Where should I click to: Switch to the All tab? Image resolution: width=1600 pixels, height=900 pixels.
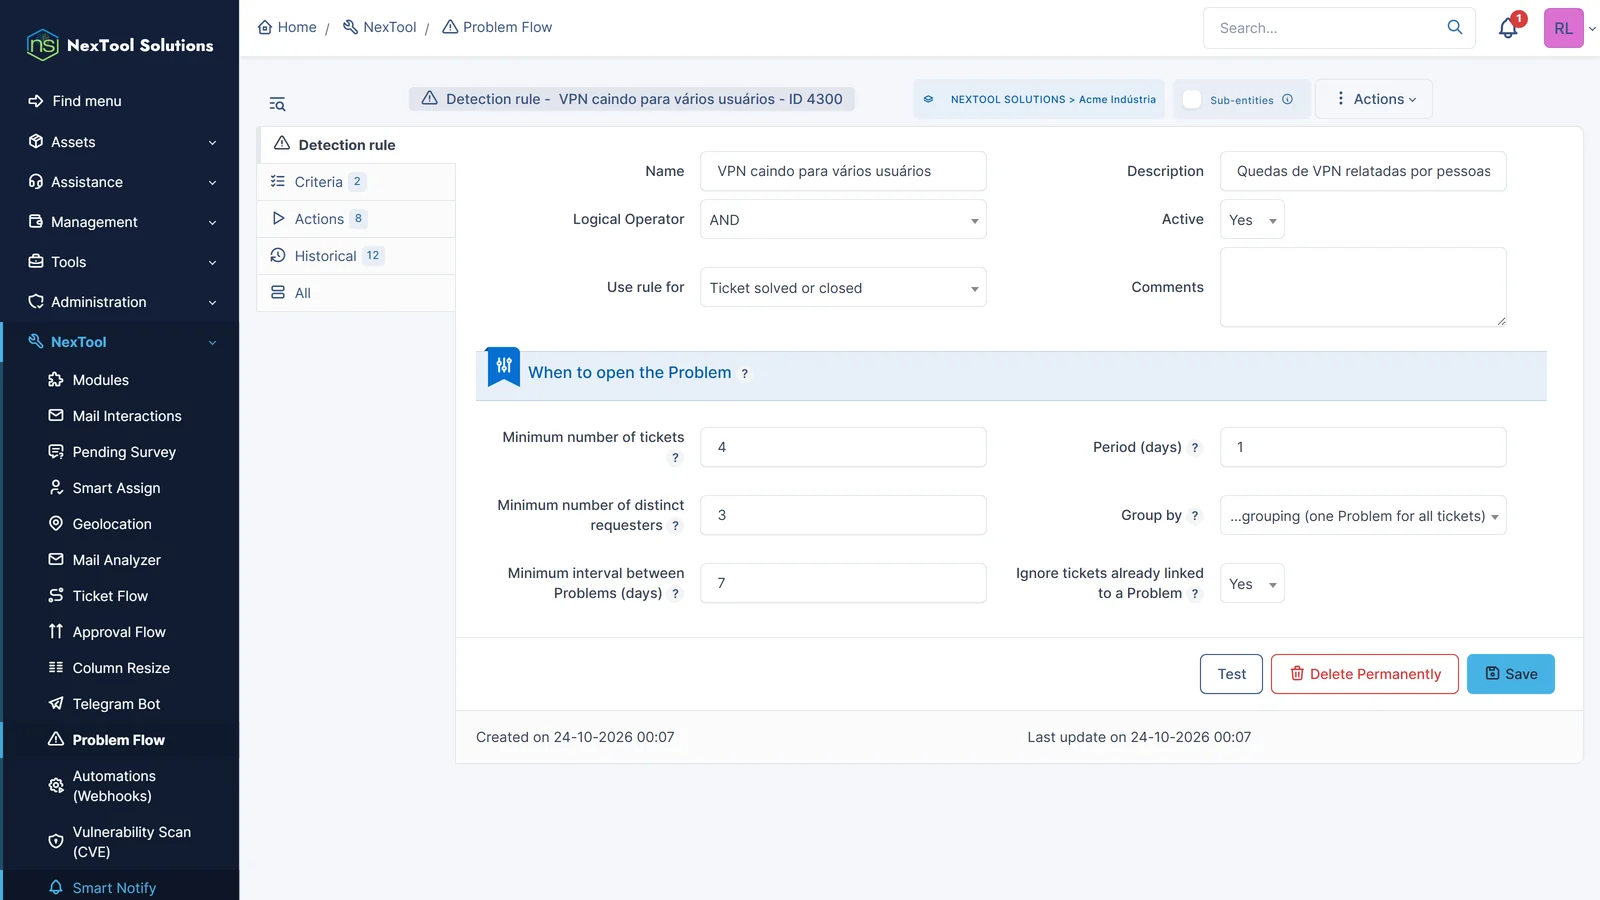[356, 293]
